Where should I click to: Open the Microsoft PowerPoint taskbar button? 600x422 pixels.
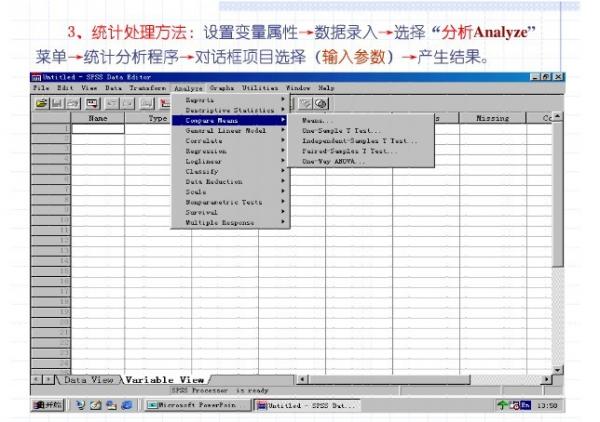pyautogui.click(x=197, y=405)
